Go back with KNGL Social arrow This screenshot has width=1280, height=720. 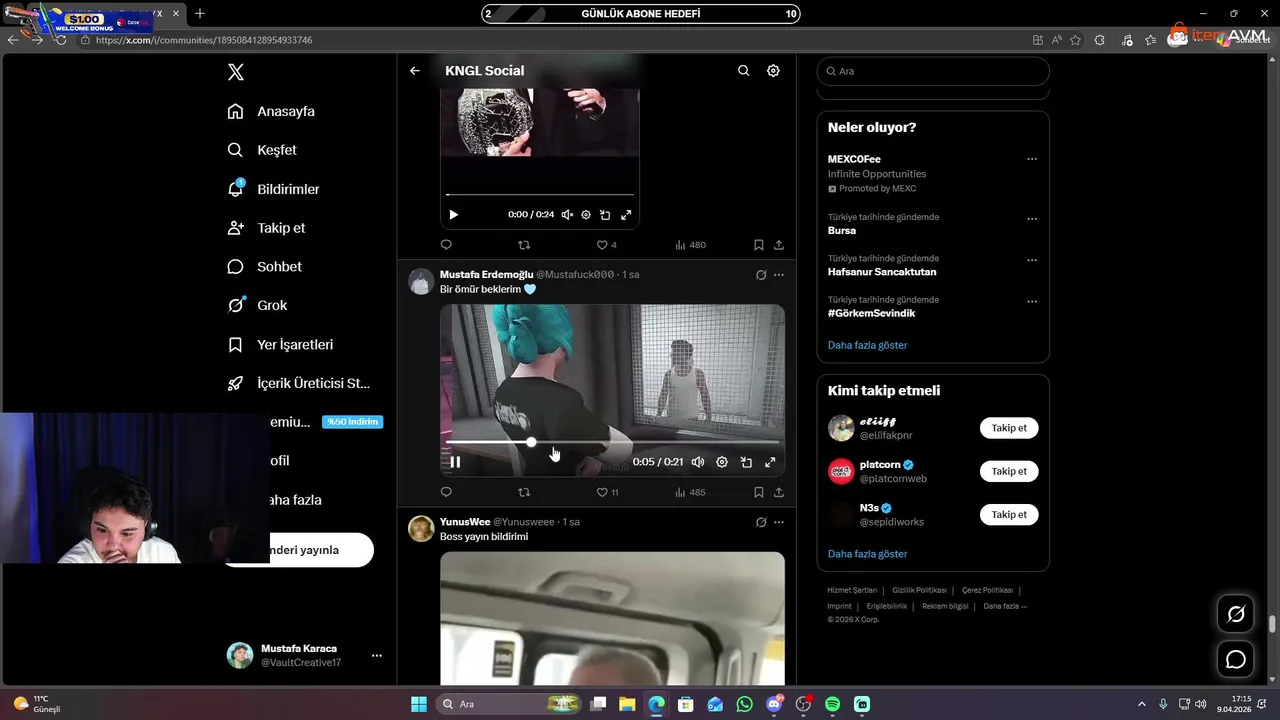(x=415, y=71)
